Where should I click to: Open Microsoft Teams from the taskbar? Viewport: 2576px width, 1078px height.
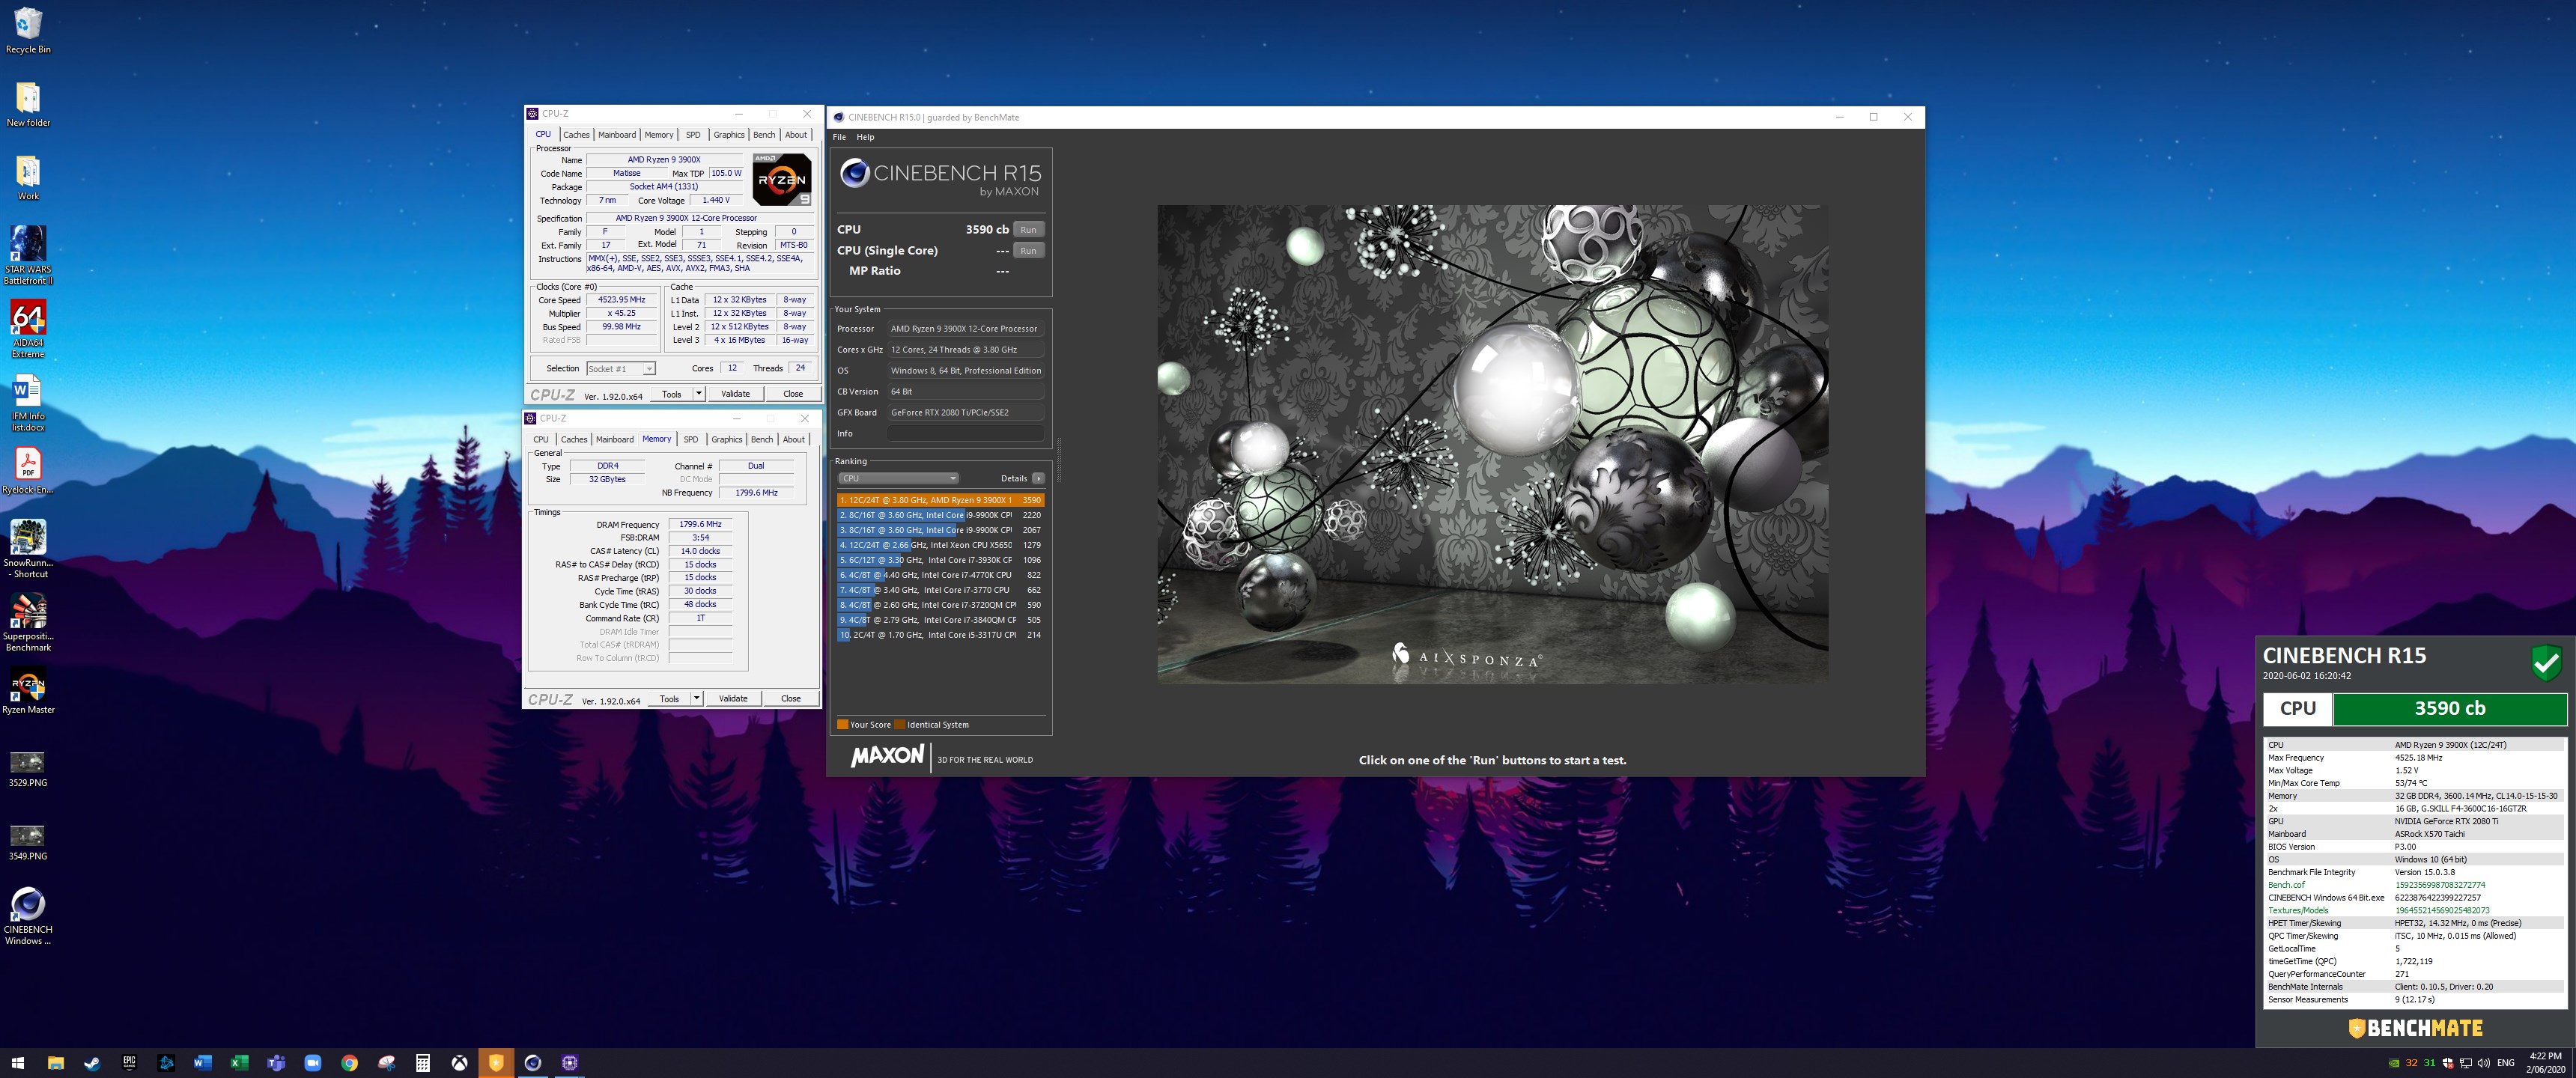pyautogui.click(x=276, y=1063)
